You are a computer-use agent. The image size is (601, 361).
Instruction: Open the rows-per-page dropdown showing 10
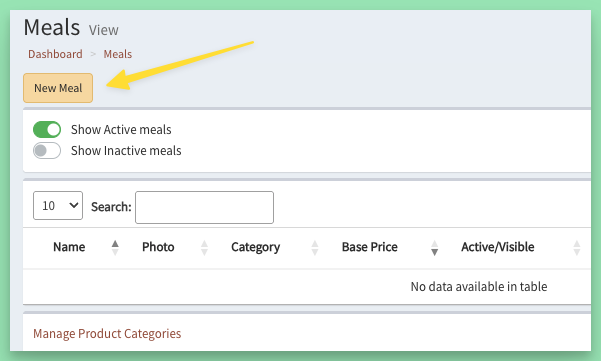point(58,206)
